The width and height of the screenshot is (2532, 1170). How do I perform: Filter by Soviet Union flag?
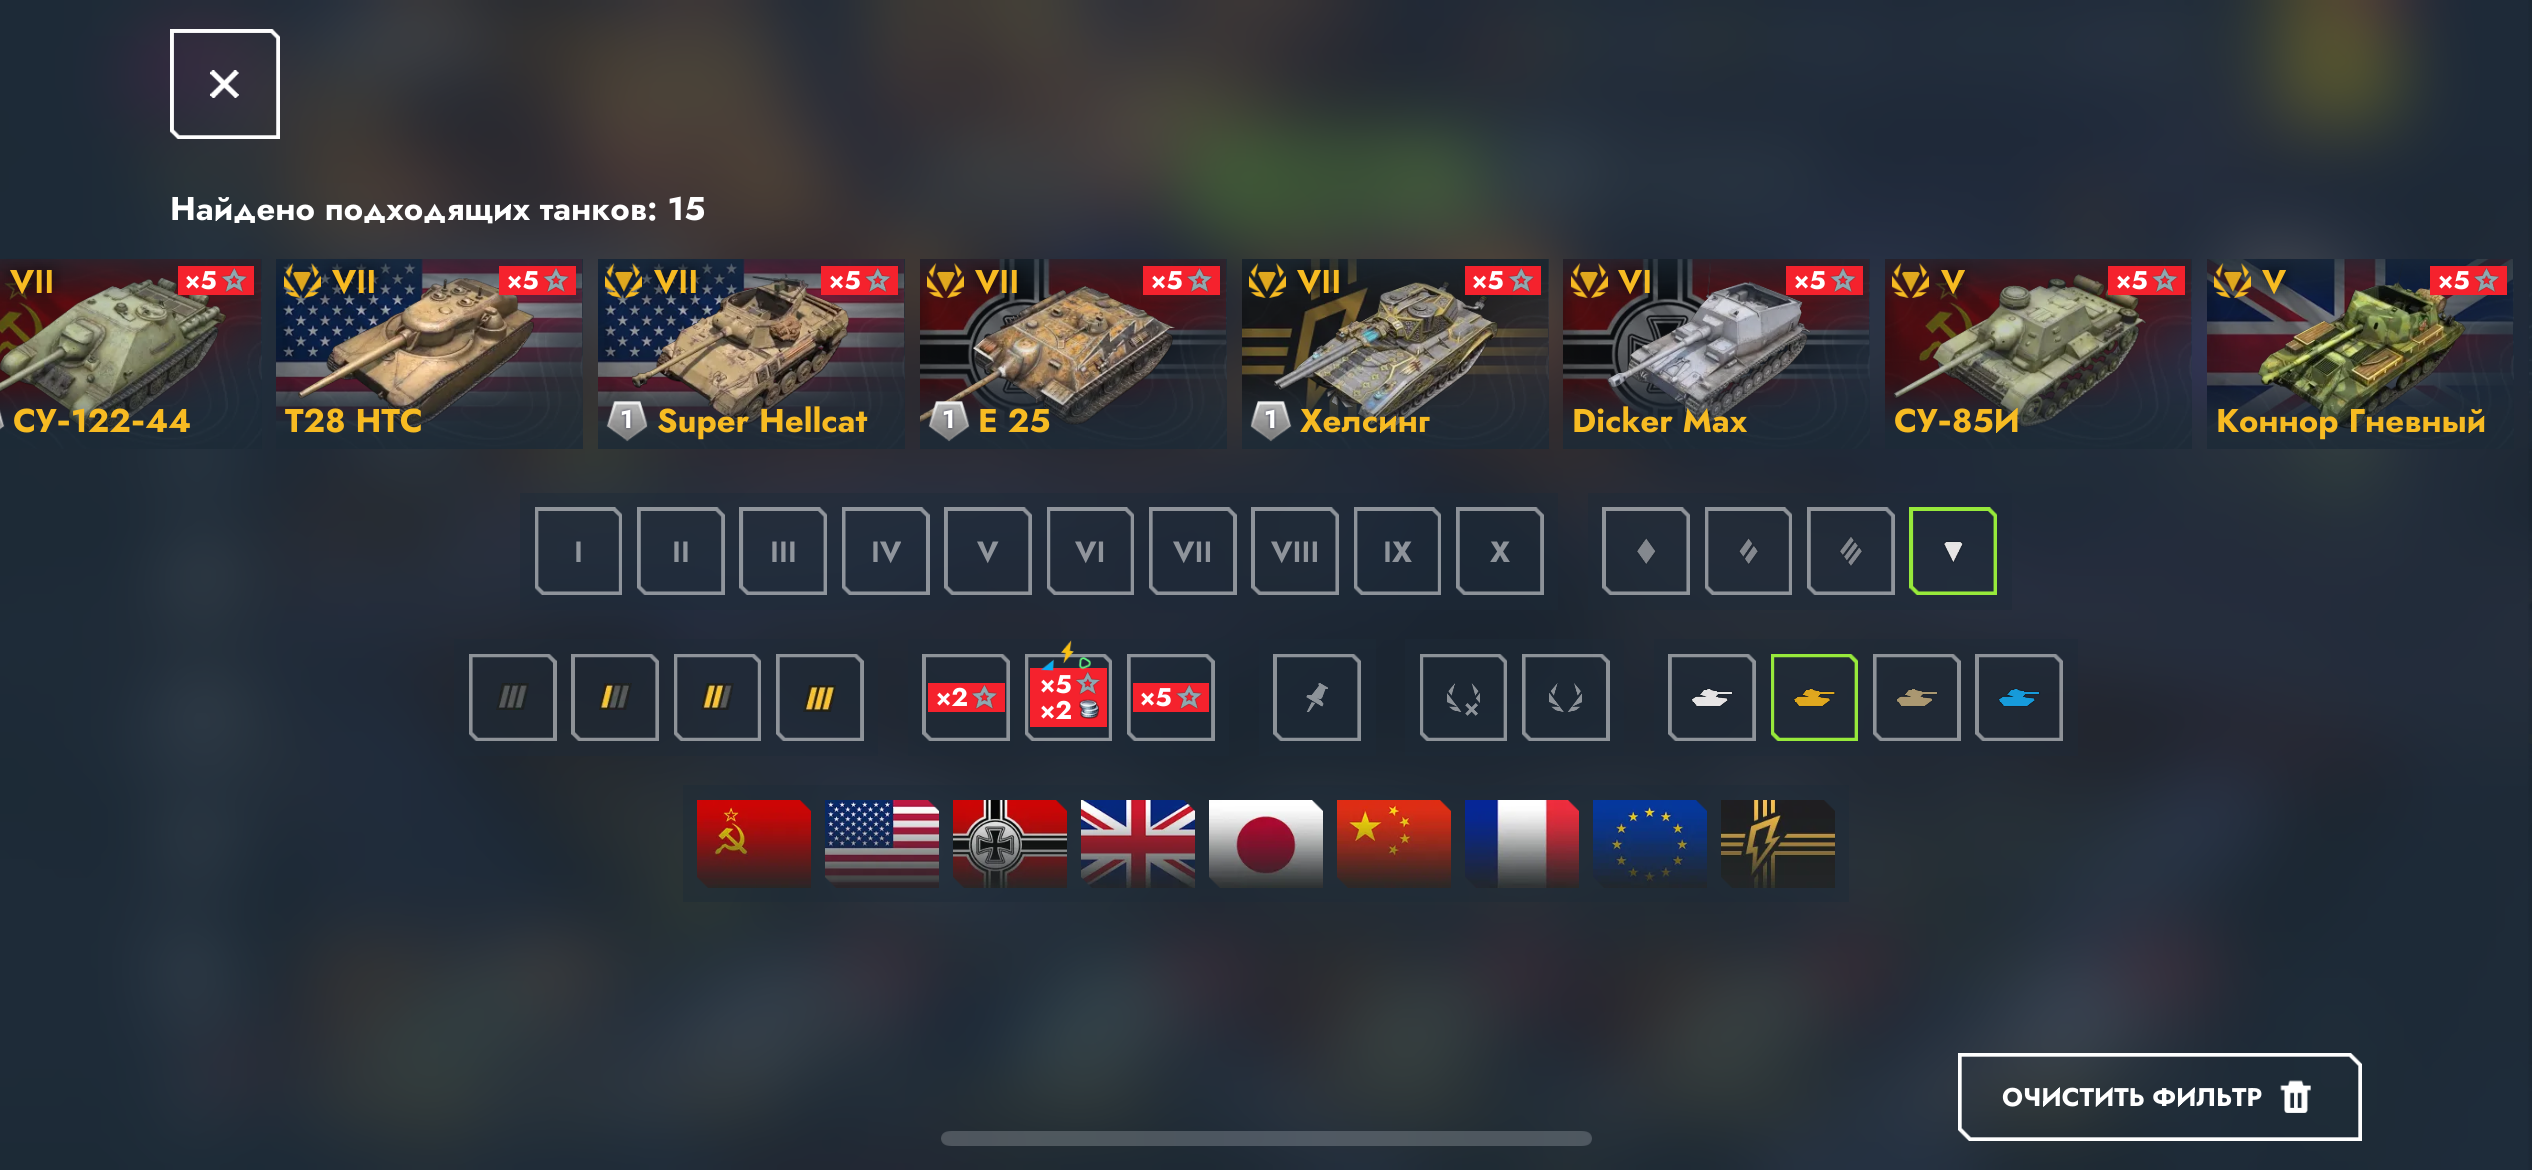753,843
